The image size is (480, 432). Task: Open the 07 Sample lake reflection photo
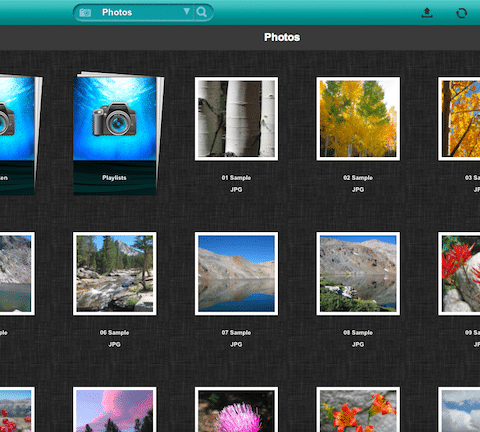(x=236, y=274)
